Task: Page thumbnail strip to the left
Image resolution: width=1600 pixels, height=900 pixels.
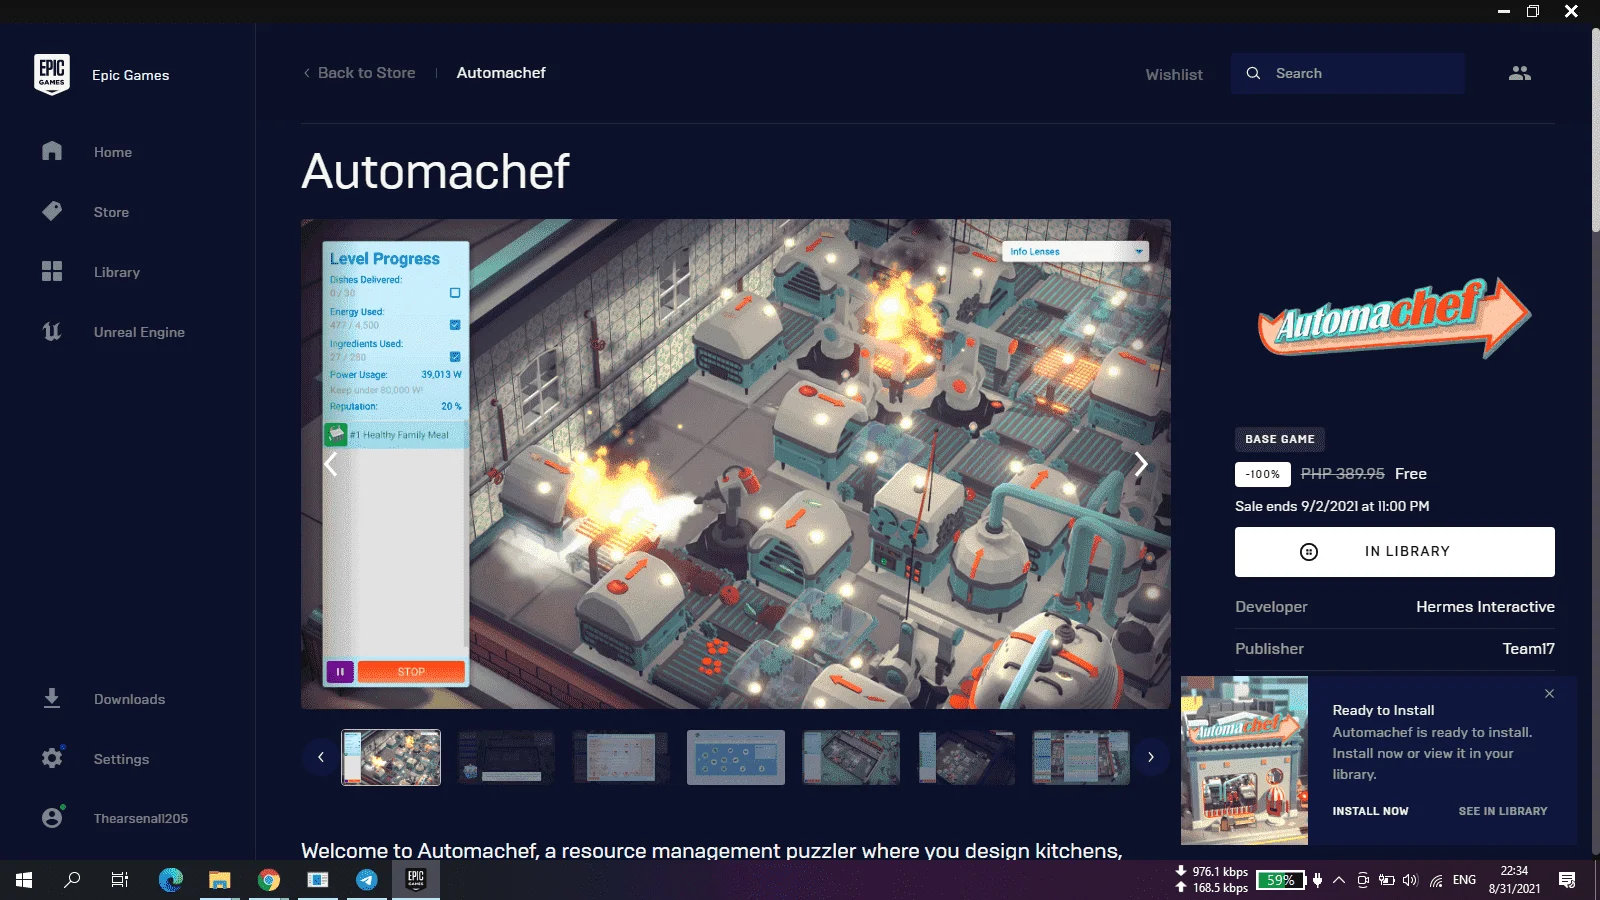Action: [x=321, y=757]
